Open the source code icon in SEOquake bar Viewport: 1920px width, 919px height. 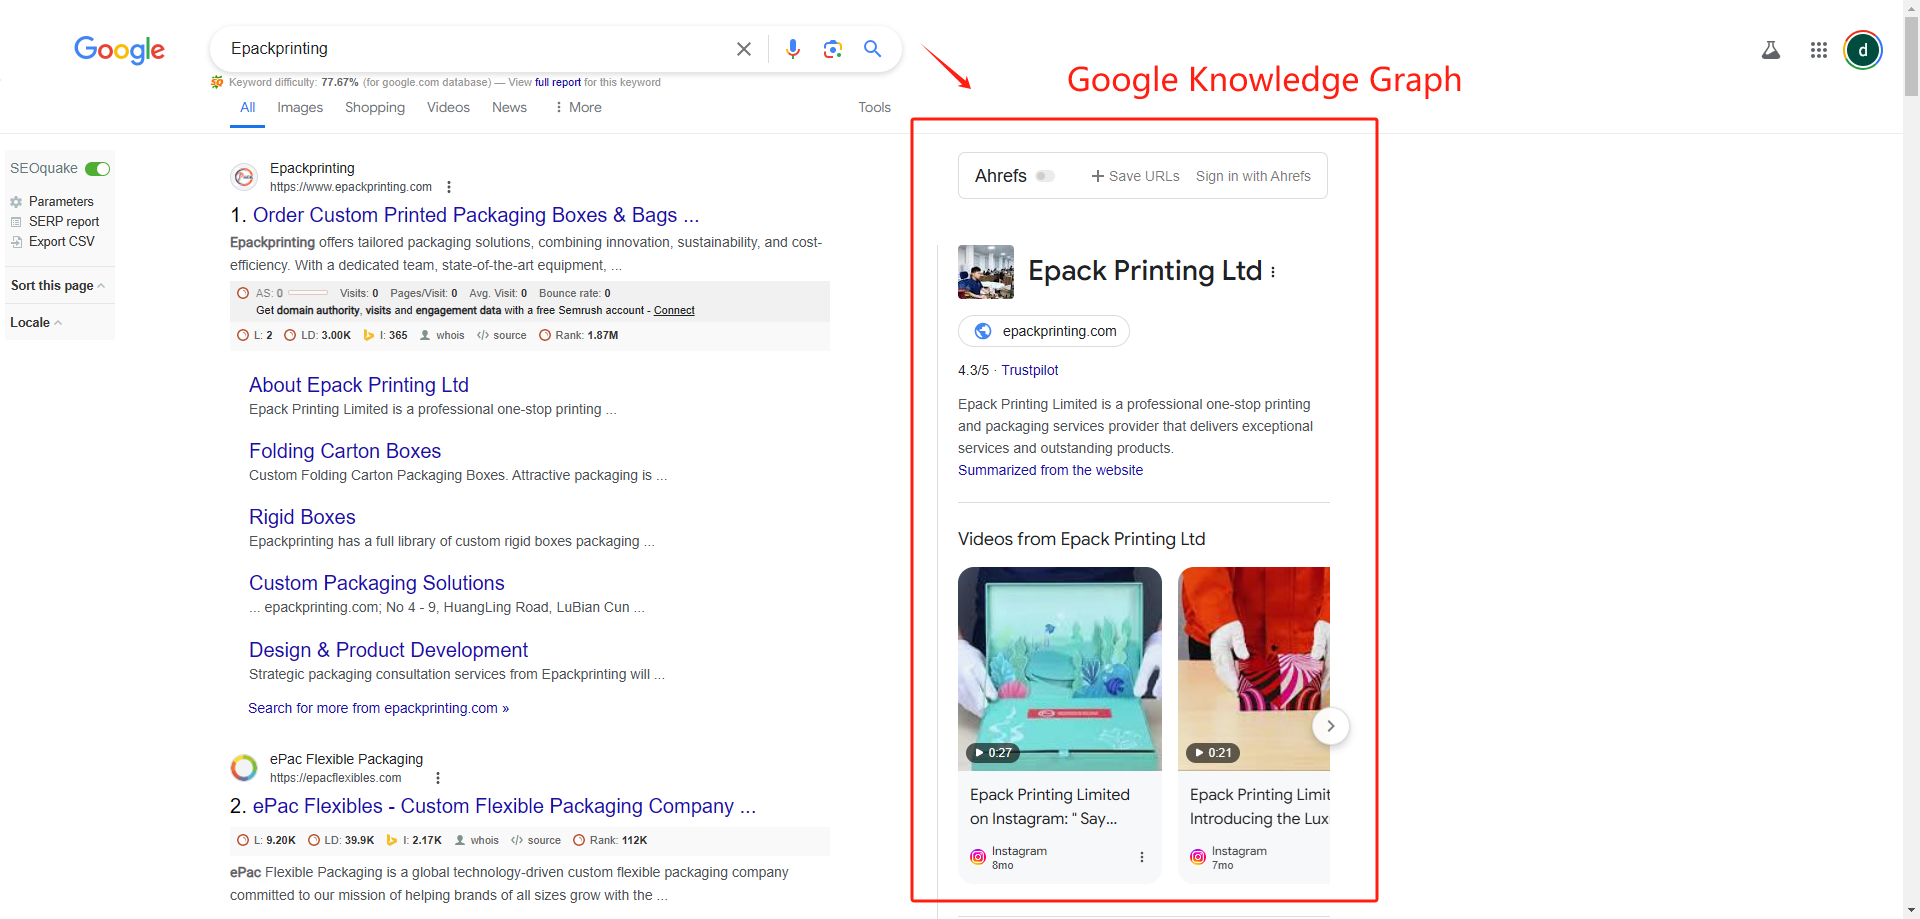pyautogui.click(x=481, y=335)
